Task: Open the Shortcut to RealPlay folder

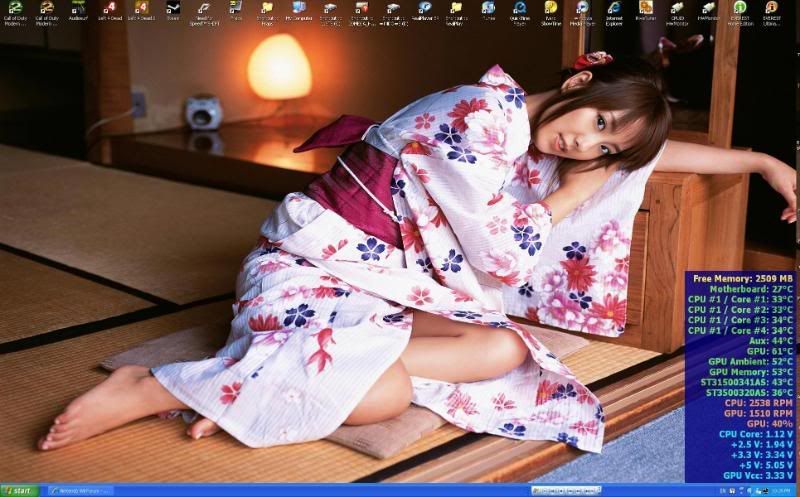Action: point(456,13)
